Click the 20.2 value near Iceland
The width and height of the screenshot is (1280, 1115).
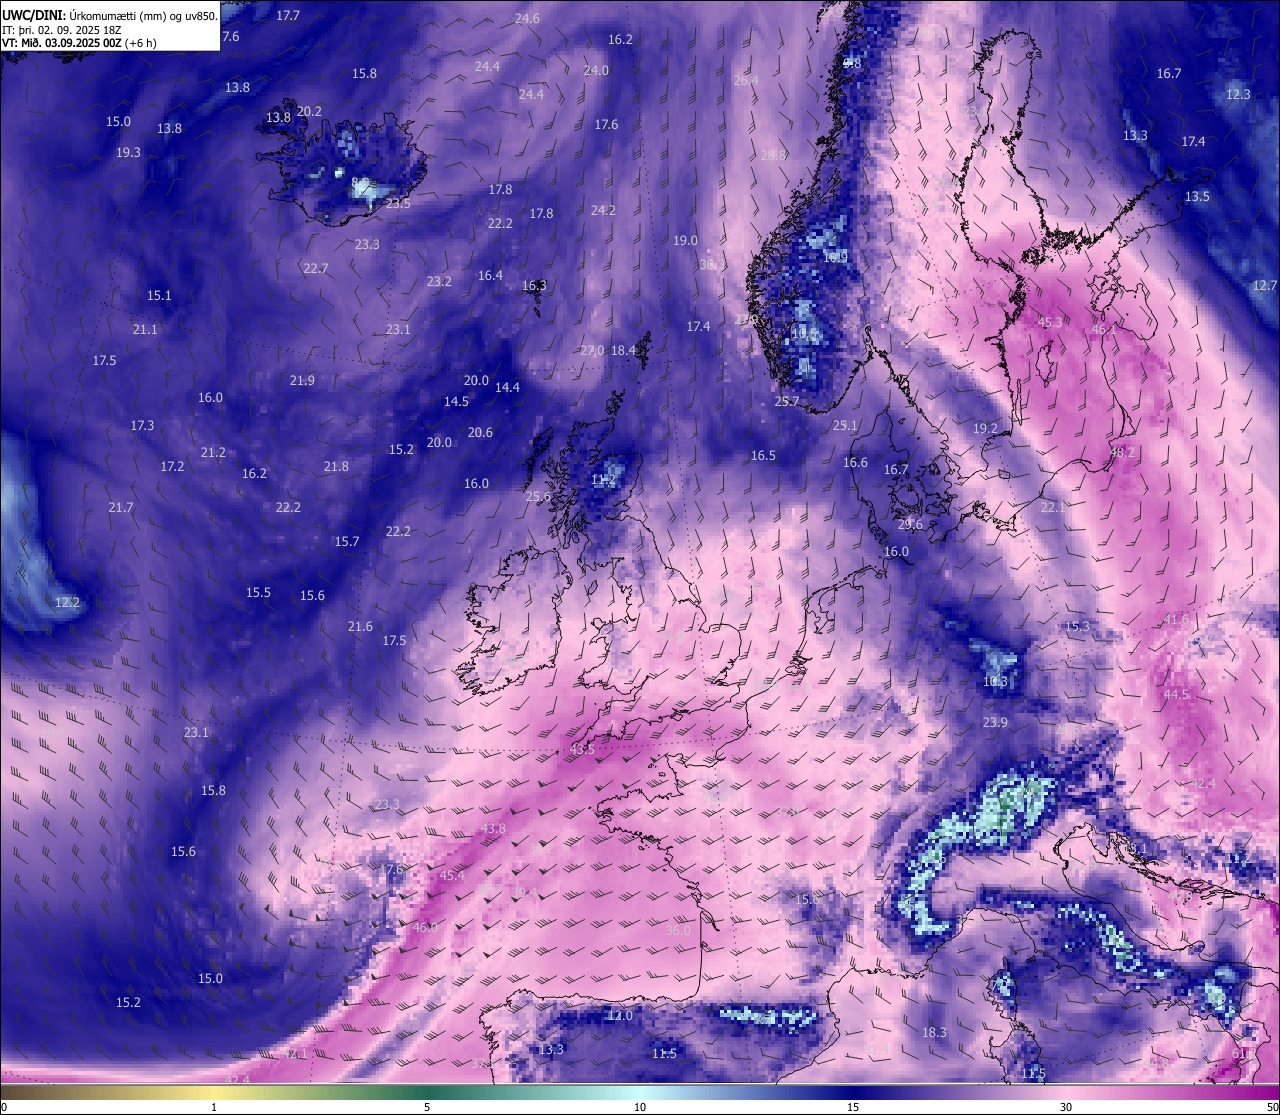coord(309,111)
